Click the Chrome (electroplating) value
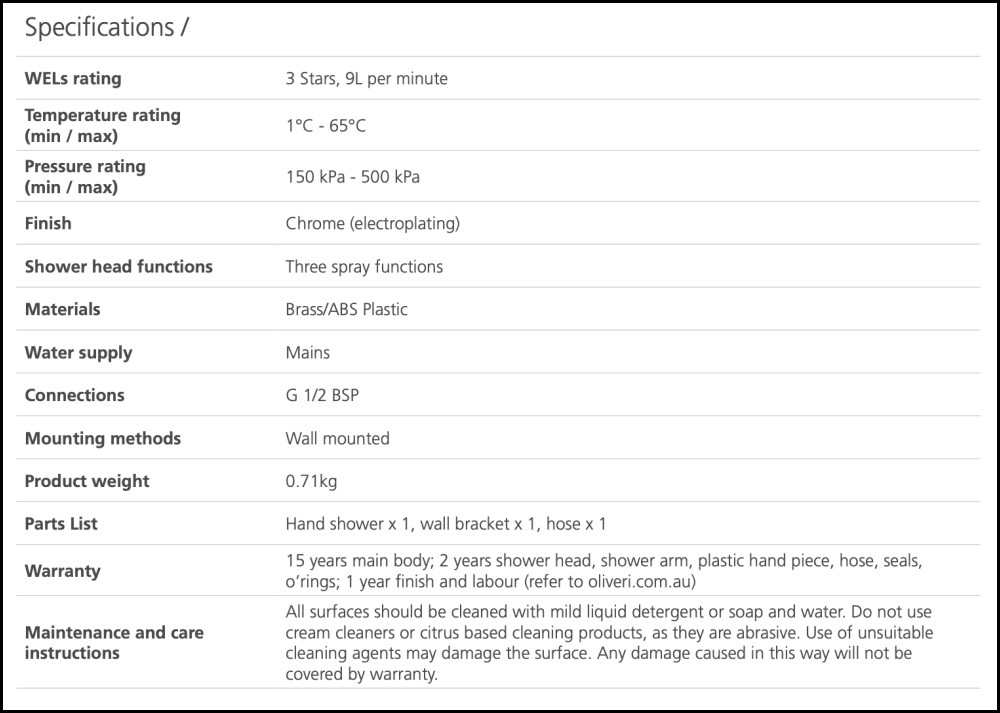 click(372, 223)
